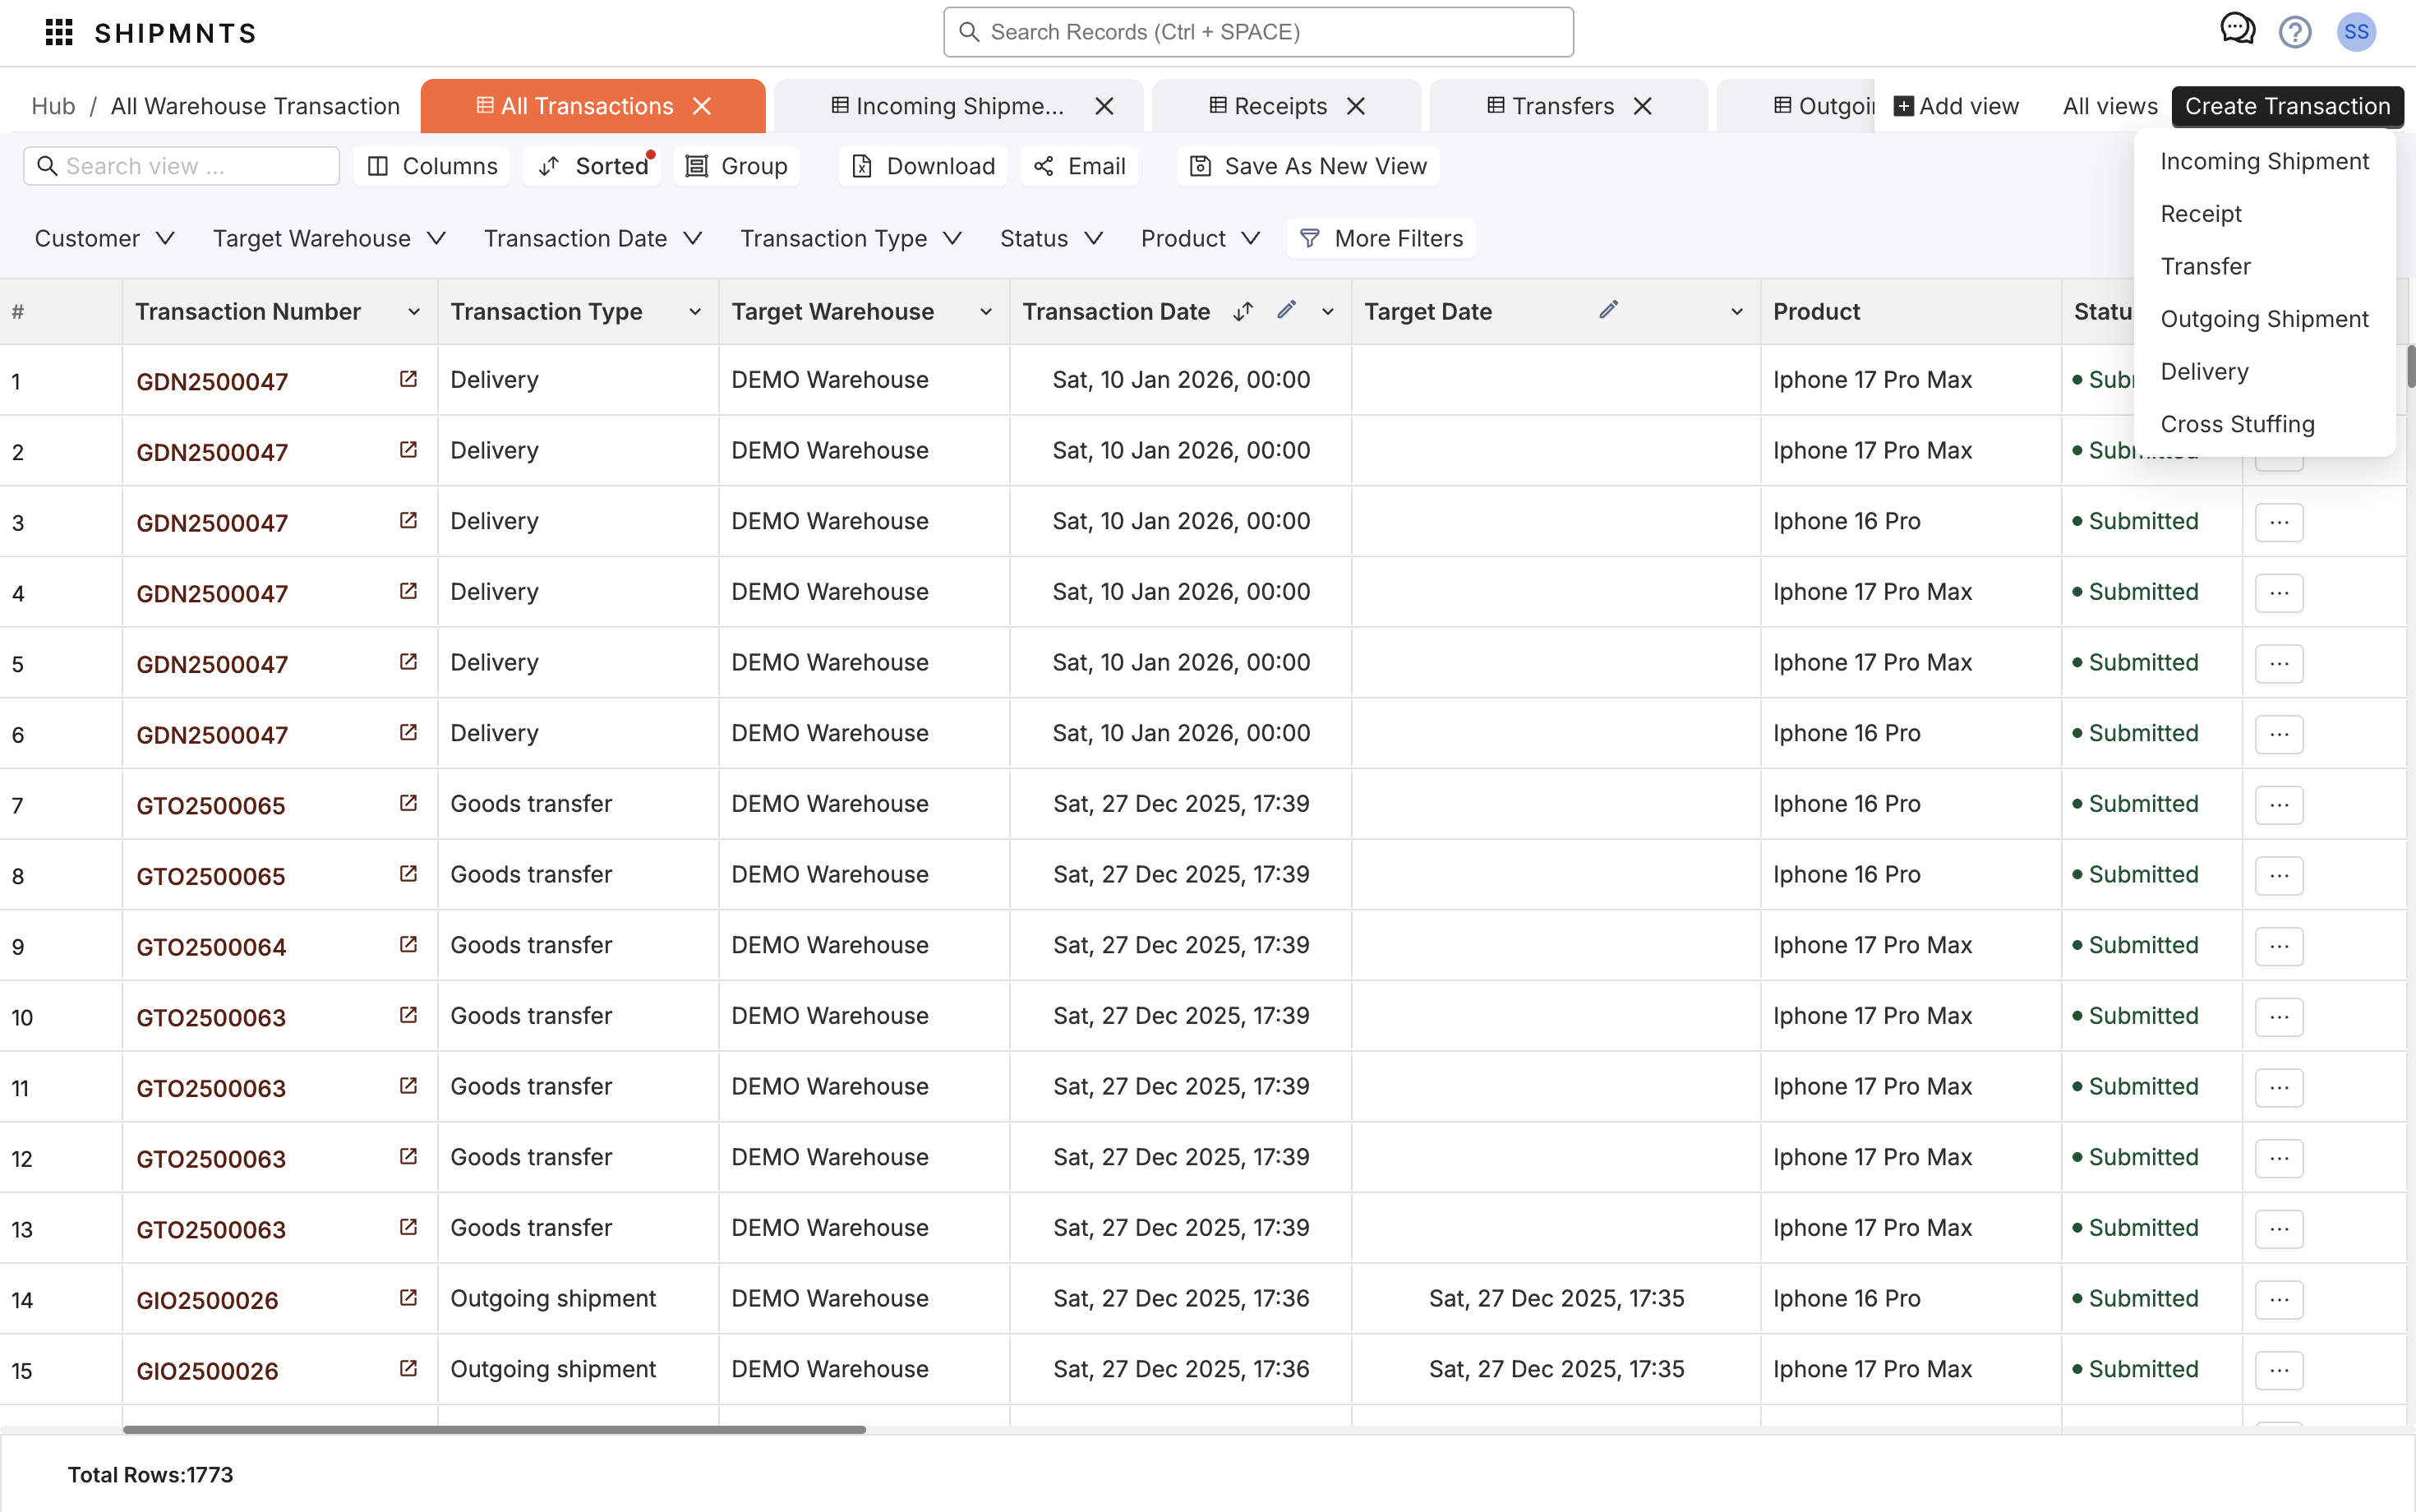Open the chat messages icon

click(2237, 30)
